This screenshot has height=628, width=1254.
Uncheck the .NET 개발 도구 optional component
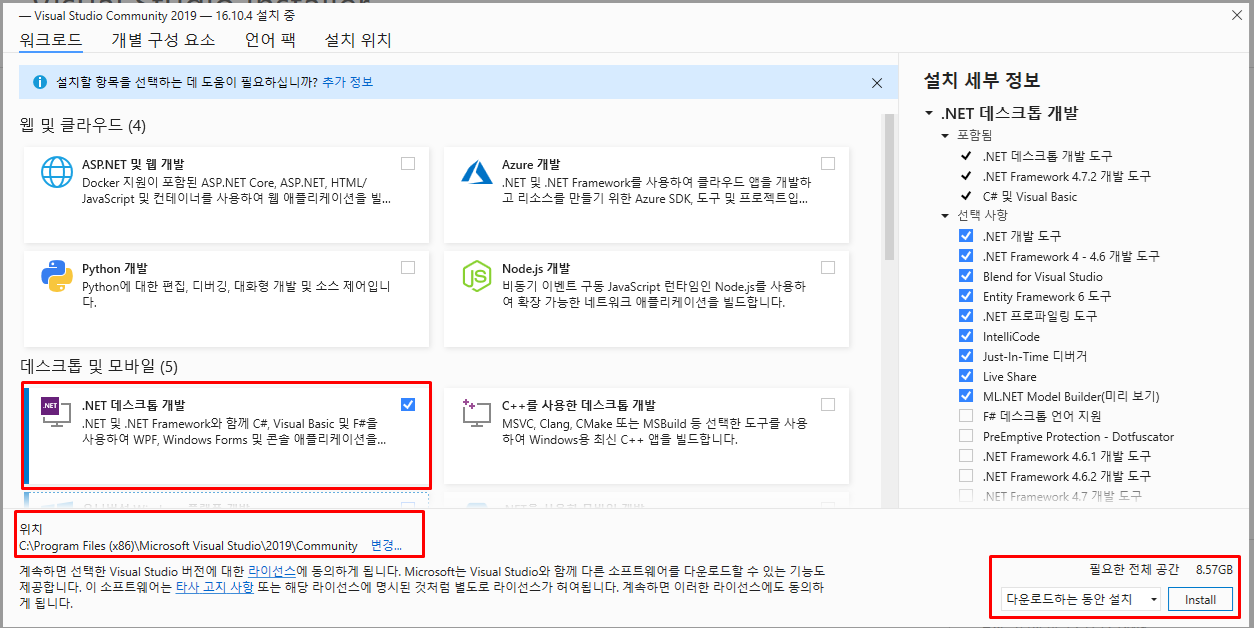966,236
